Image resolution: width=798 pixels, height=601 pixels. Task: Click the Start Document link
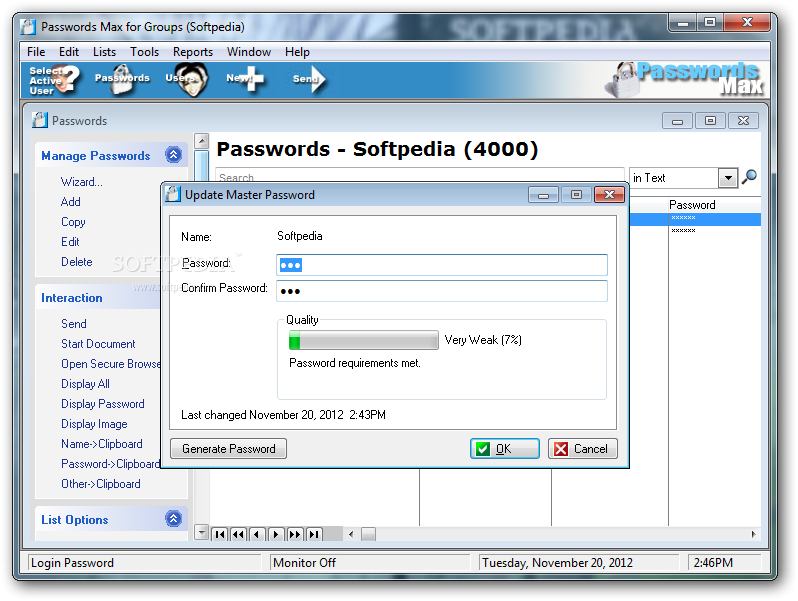tap(98, 344)
